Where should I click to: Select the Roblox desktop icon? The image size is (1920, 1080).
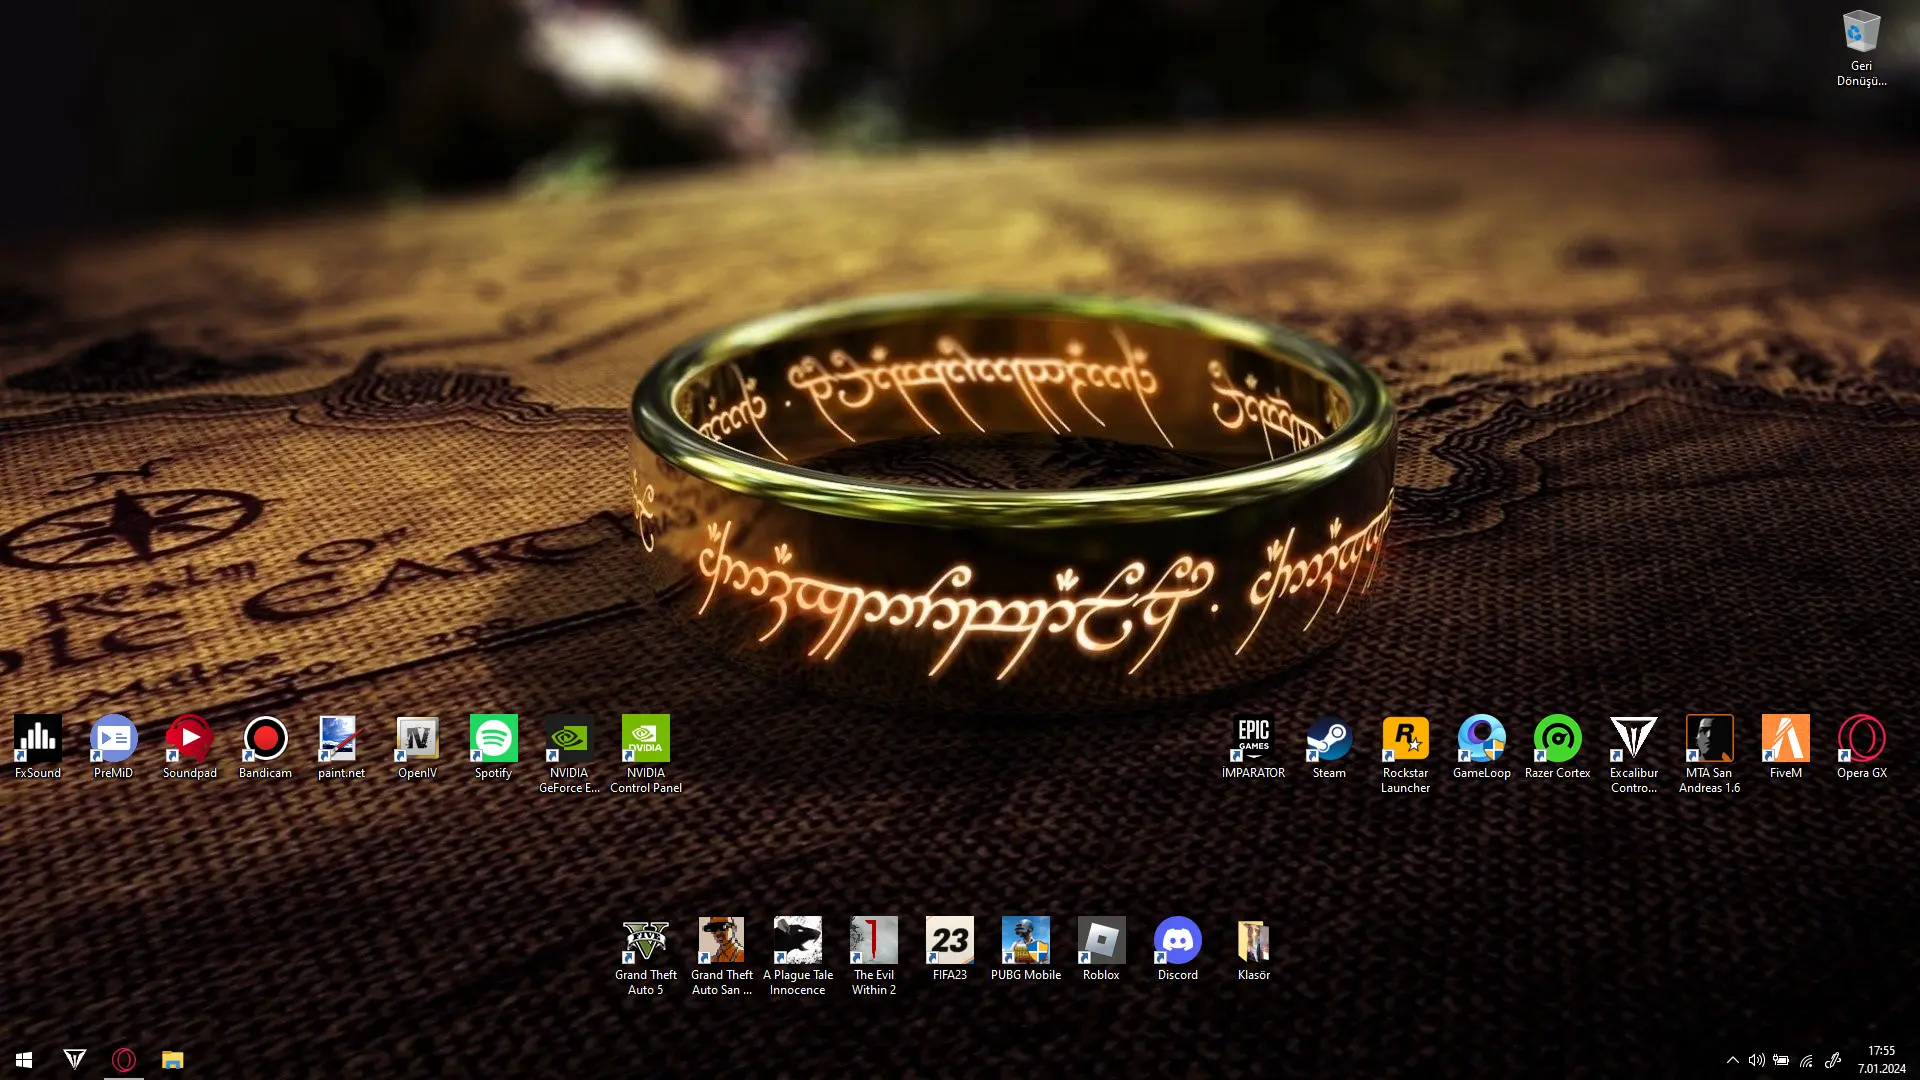tap(1101, 949)
